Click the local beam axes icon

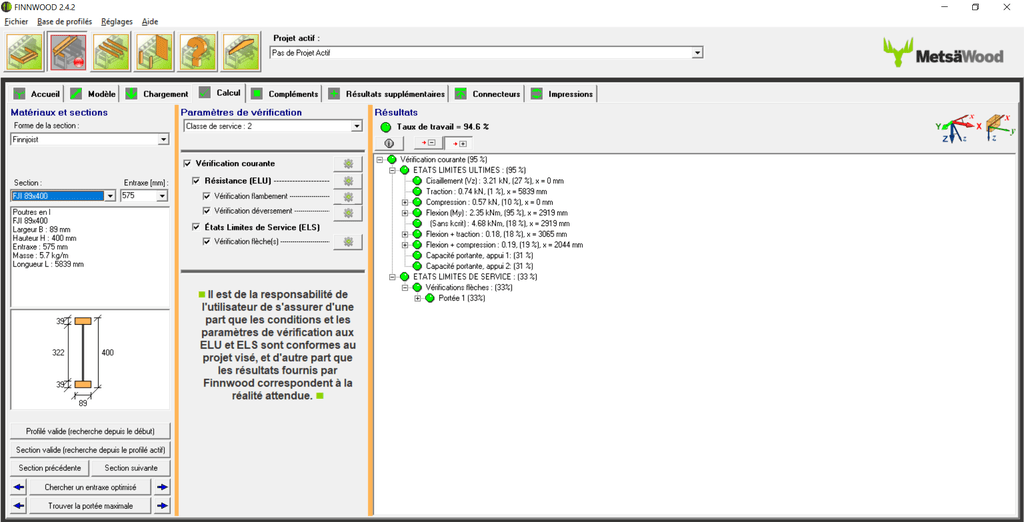[1000, 127]
